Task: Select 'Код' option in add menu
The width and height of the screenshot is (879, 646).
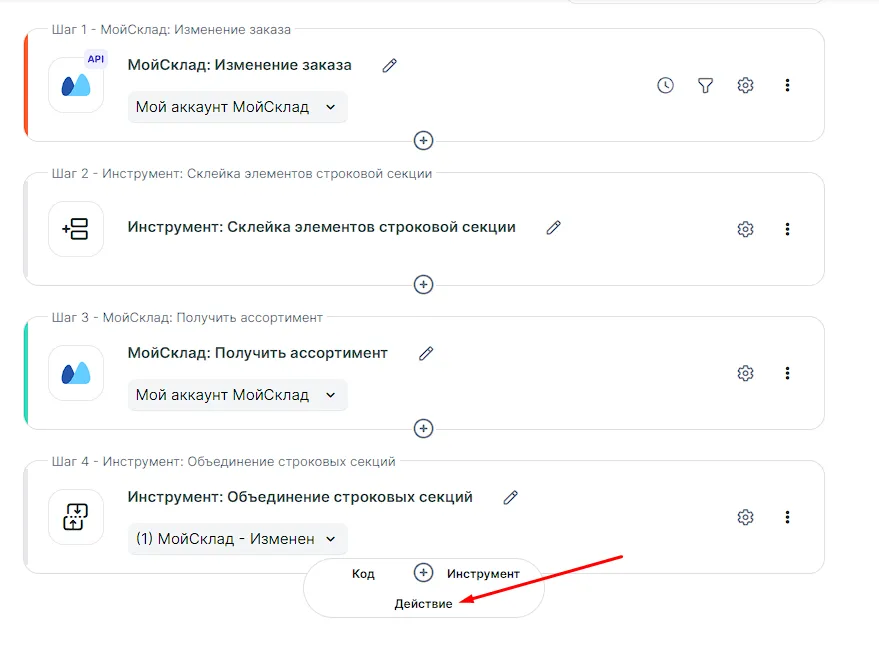Action: pyautogui.click(x=363, y=574)
